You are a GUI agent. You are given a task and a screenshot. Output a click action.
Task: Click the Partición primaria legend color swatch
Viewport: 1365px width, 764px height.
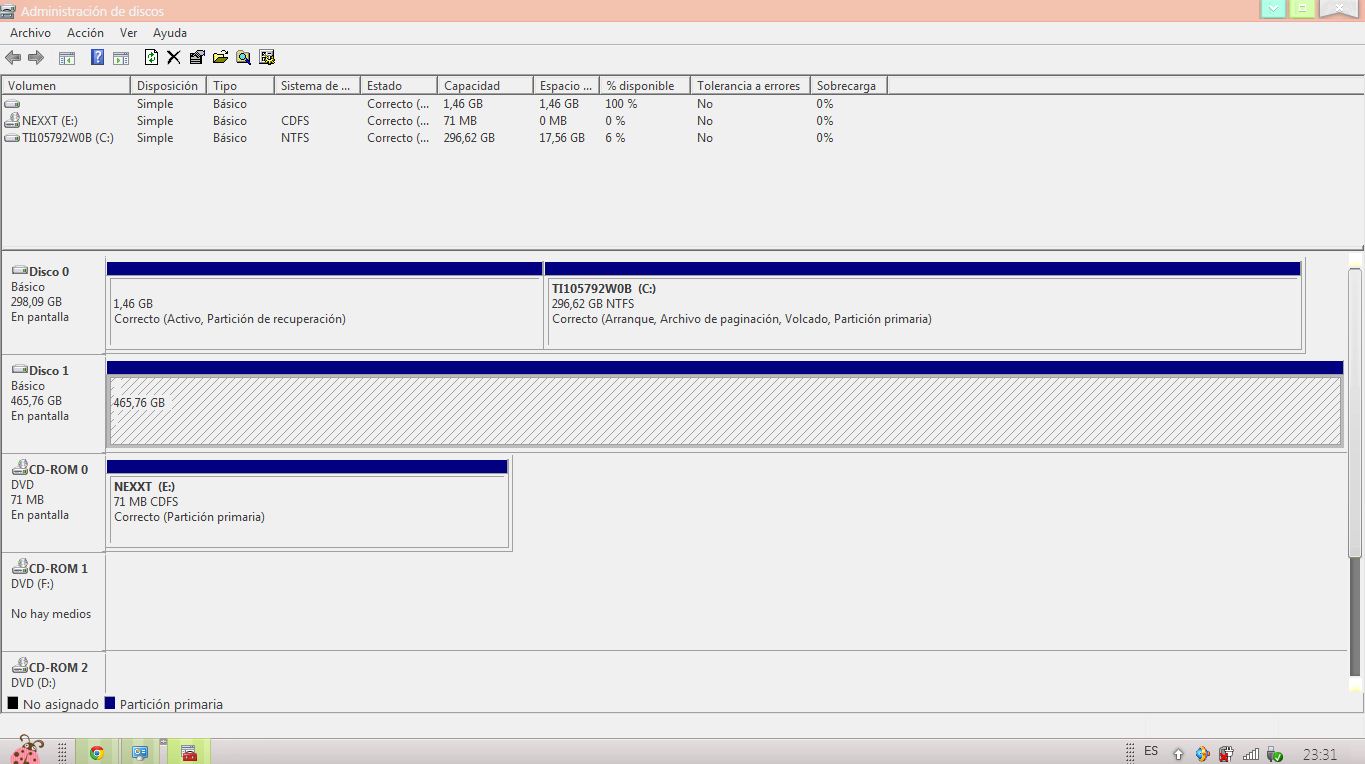110,704
